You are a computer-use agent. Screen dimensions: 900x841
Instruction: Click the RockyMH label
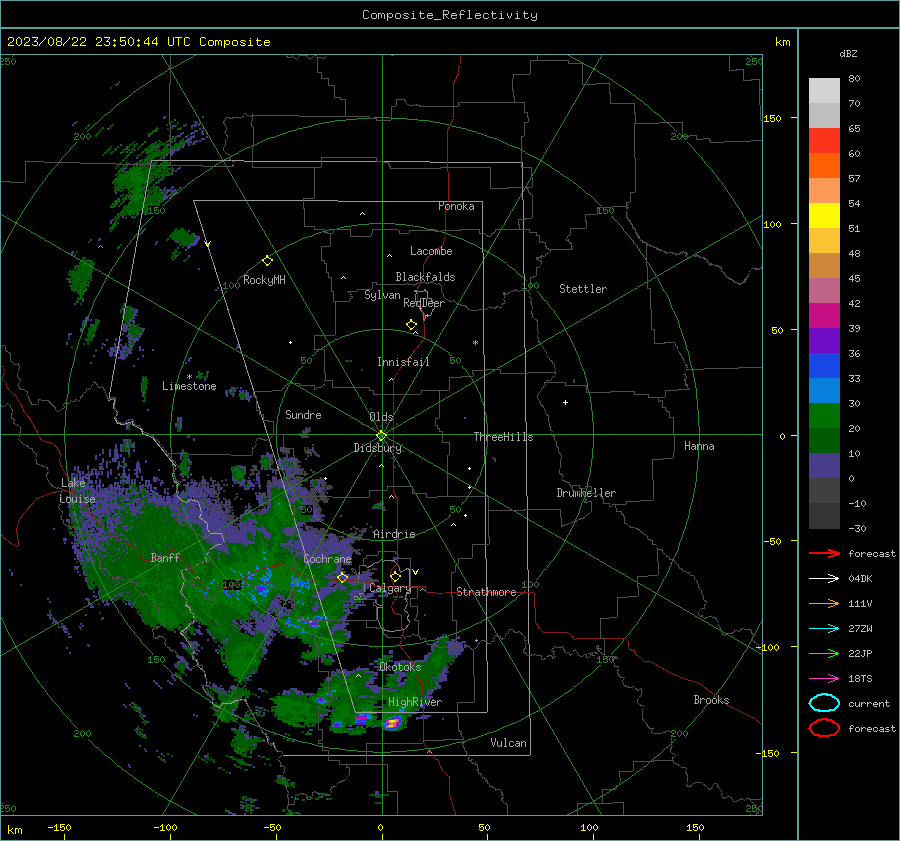pyautogui.click(x=264, y=280)
